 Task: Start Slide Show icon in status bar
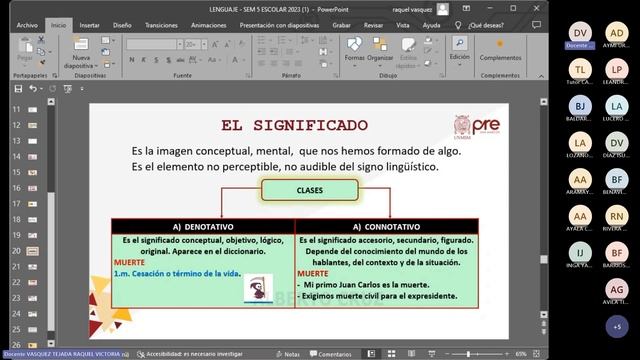click(431, 354)
